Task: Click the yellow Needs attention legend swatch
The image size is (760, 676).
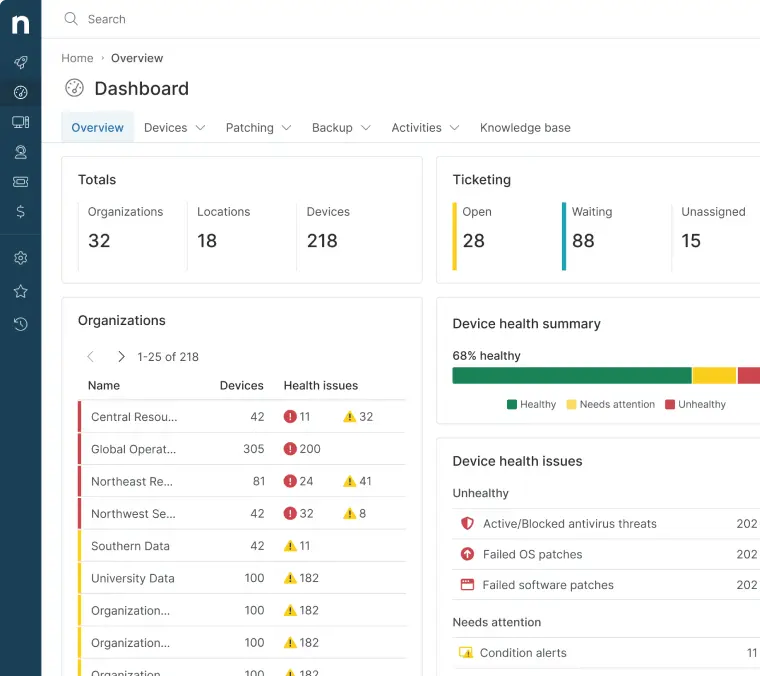Action: (571, 404)
